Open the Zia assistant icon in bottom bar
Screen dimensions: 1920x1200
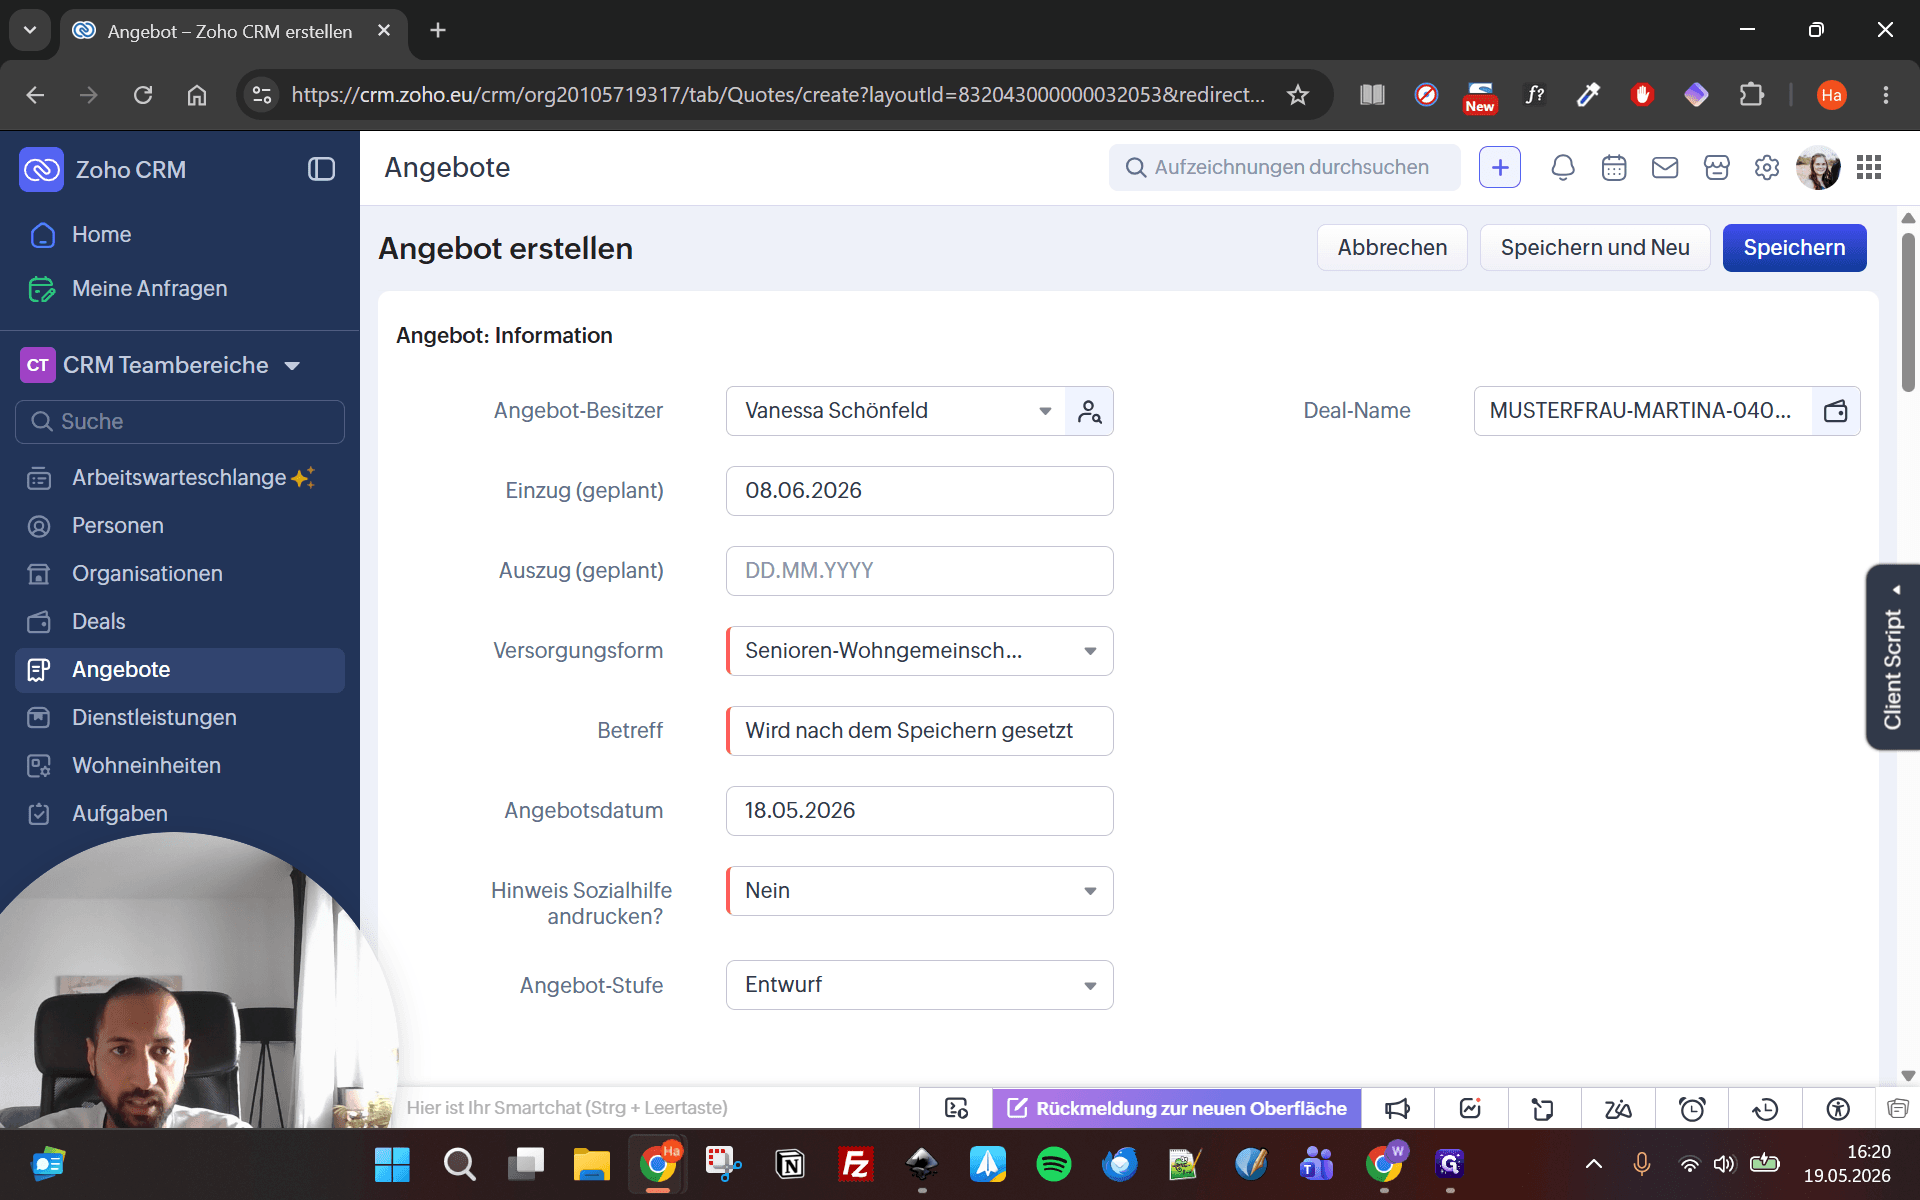(x=1618, y=1108)
